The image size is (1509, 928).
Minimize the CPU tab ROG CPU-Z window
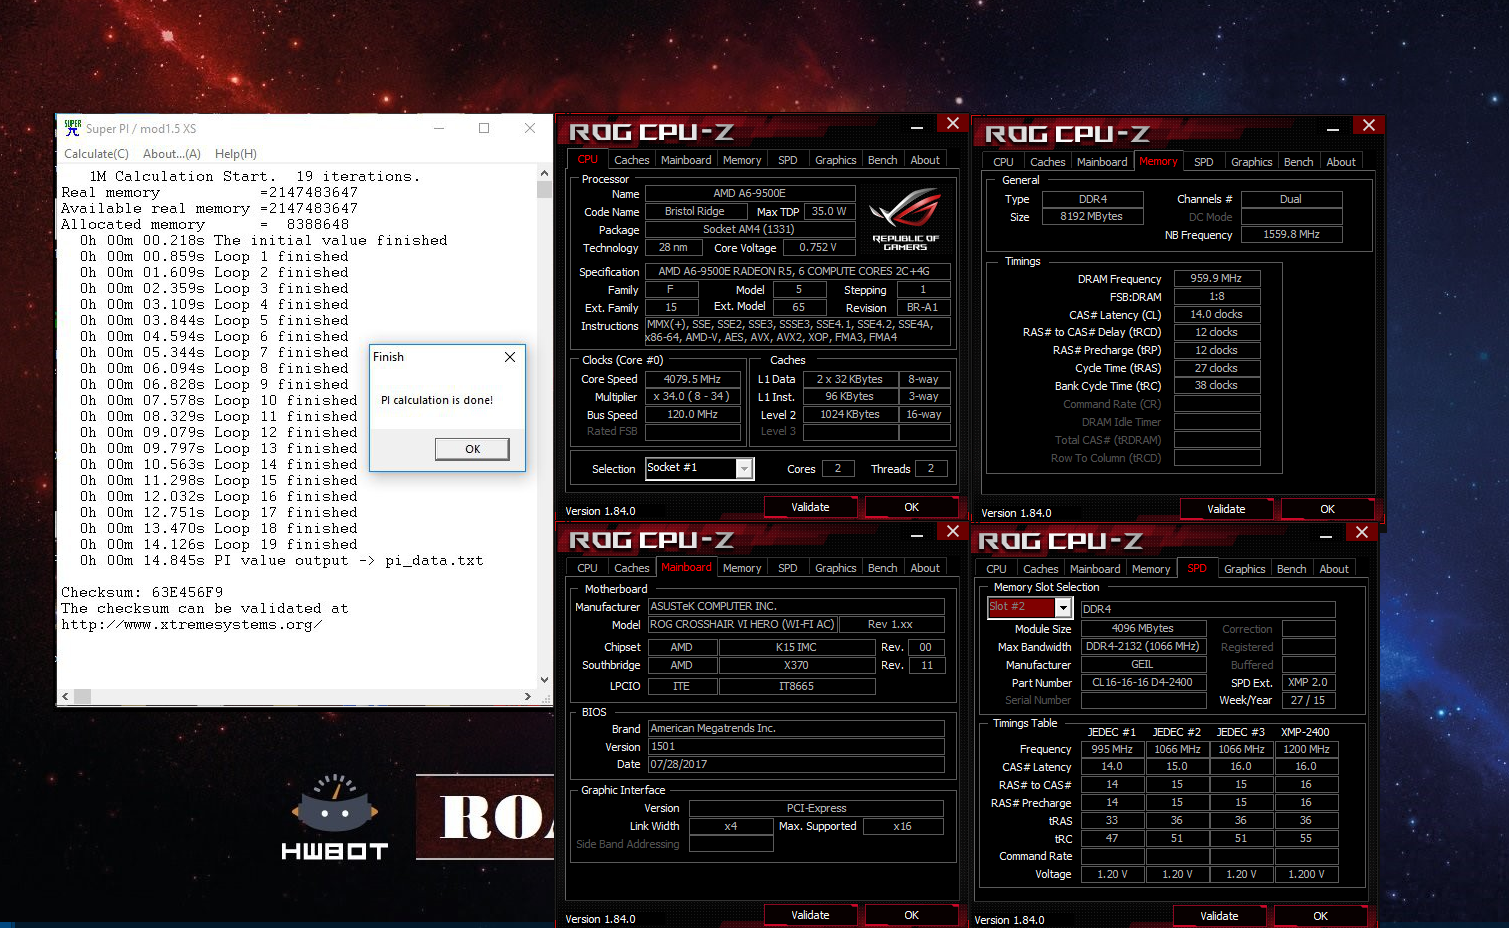tap(917, 127)
